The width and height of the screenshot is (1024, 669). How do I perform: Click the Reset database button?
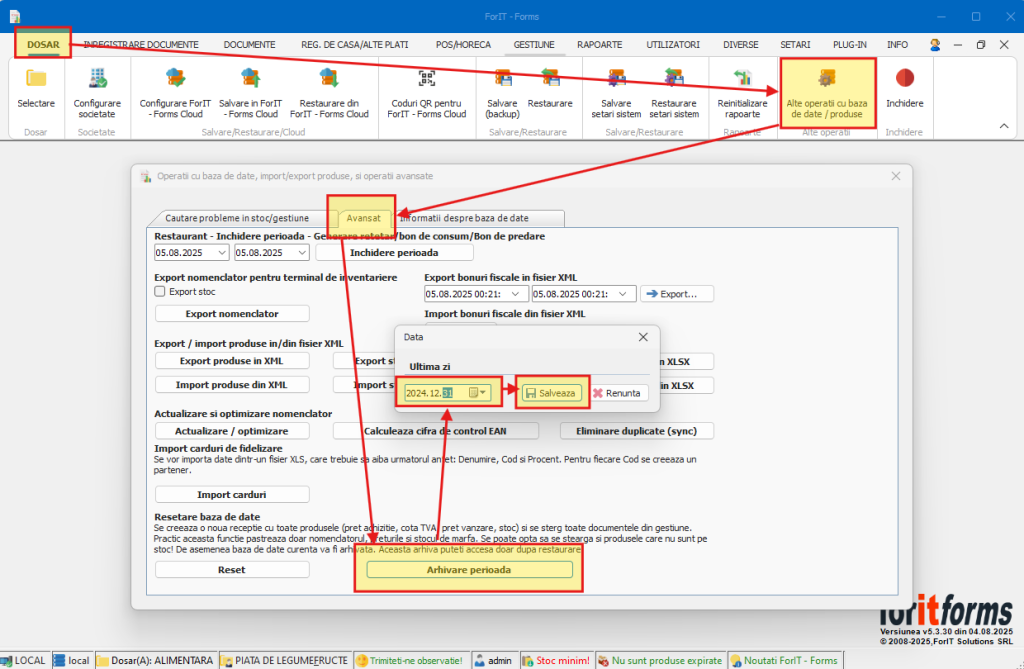click(x=232, y=570)
